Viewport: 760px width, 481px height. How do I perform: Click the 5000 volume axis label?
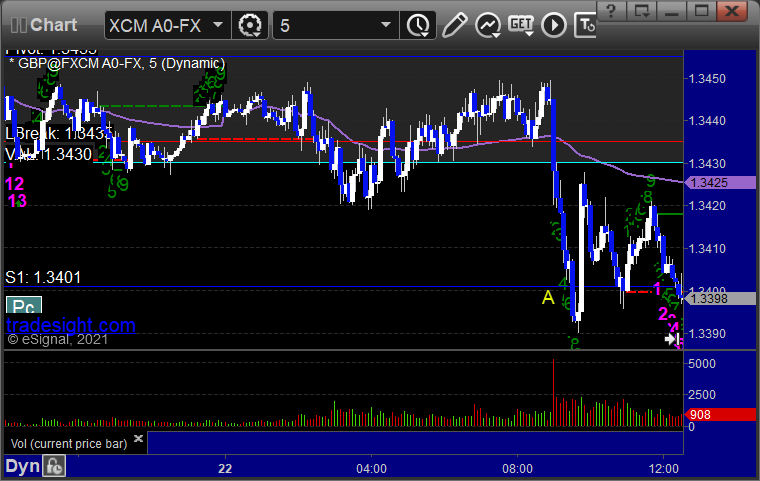pyautogui.click(x=701, y=364)
